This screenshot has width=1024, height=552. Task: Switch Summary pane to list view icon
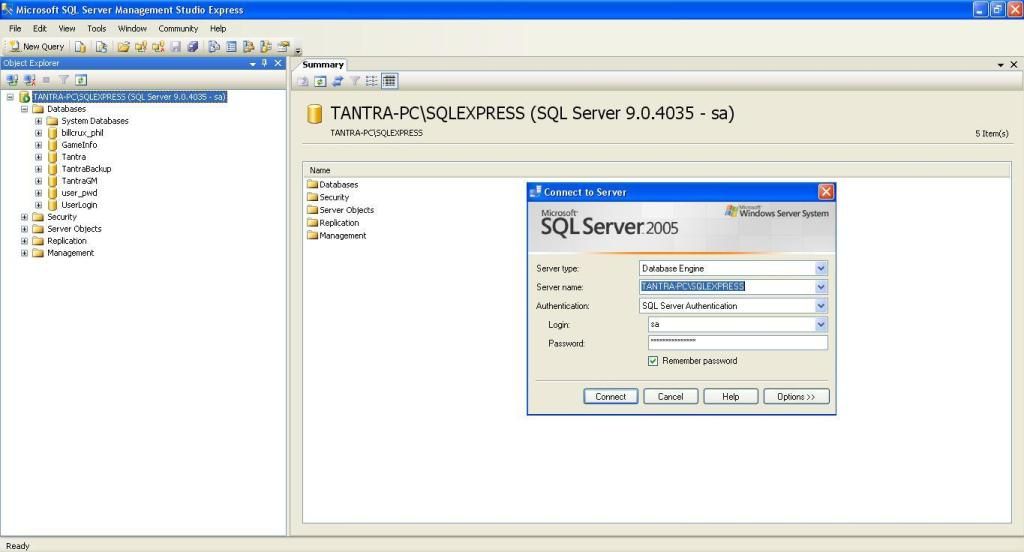(372, 81)
